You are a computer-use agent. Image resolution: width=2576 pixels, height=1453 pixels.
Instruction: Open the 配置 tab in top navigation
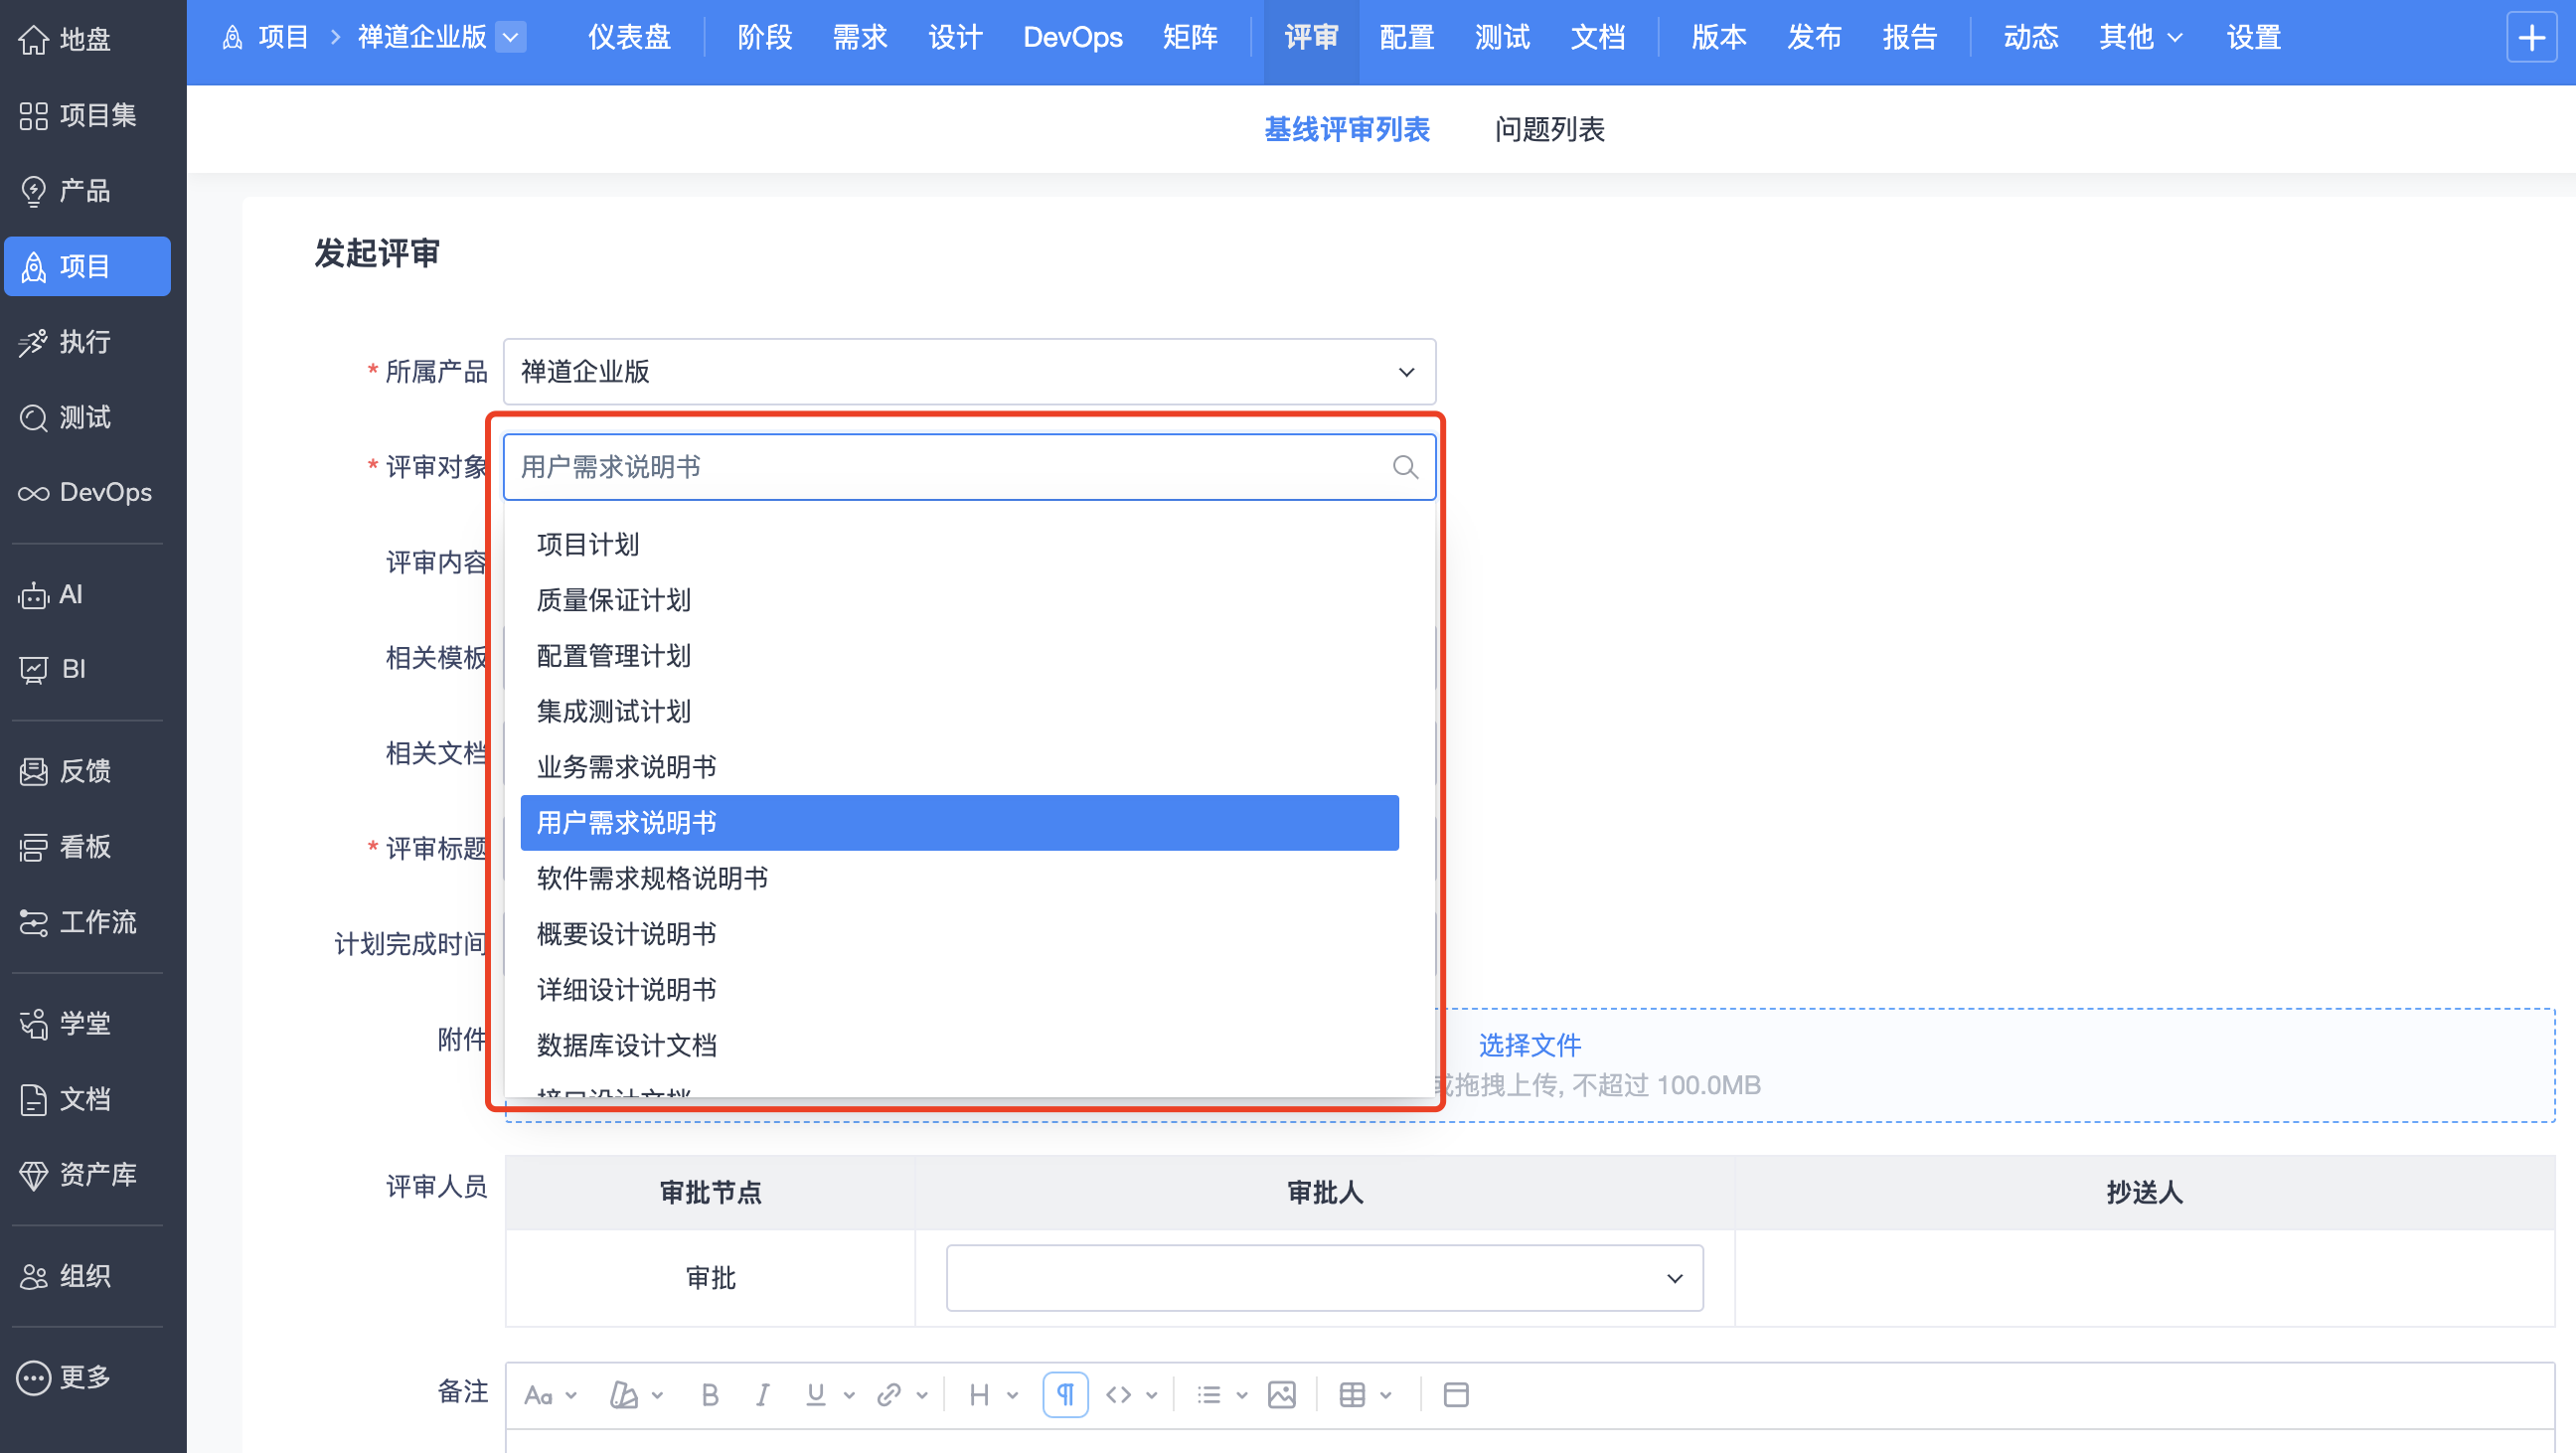tap(1406, 38)
